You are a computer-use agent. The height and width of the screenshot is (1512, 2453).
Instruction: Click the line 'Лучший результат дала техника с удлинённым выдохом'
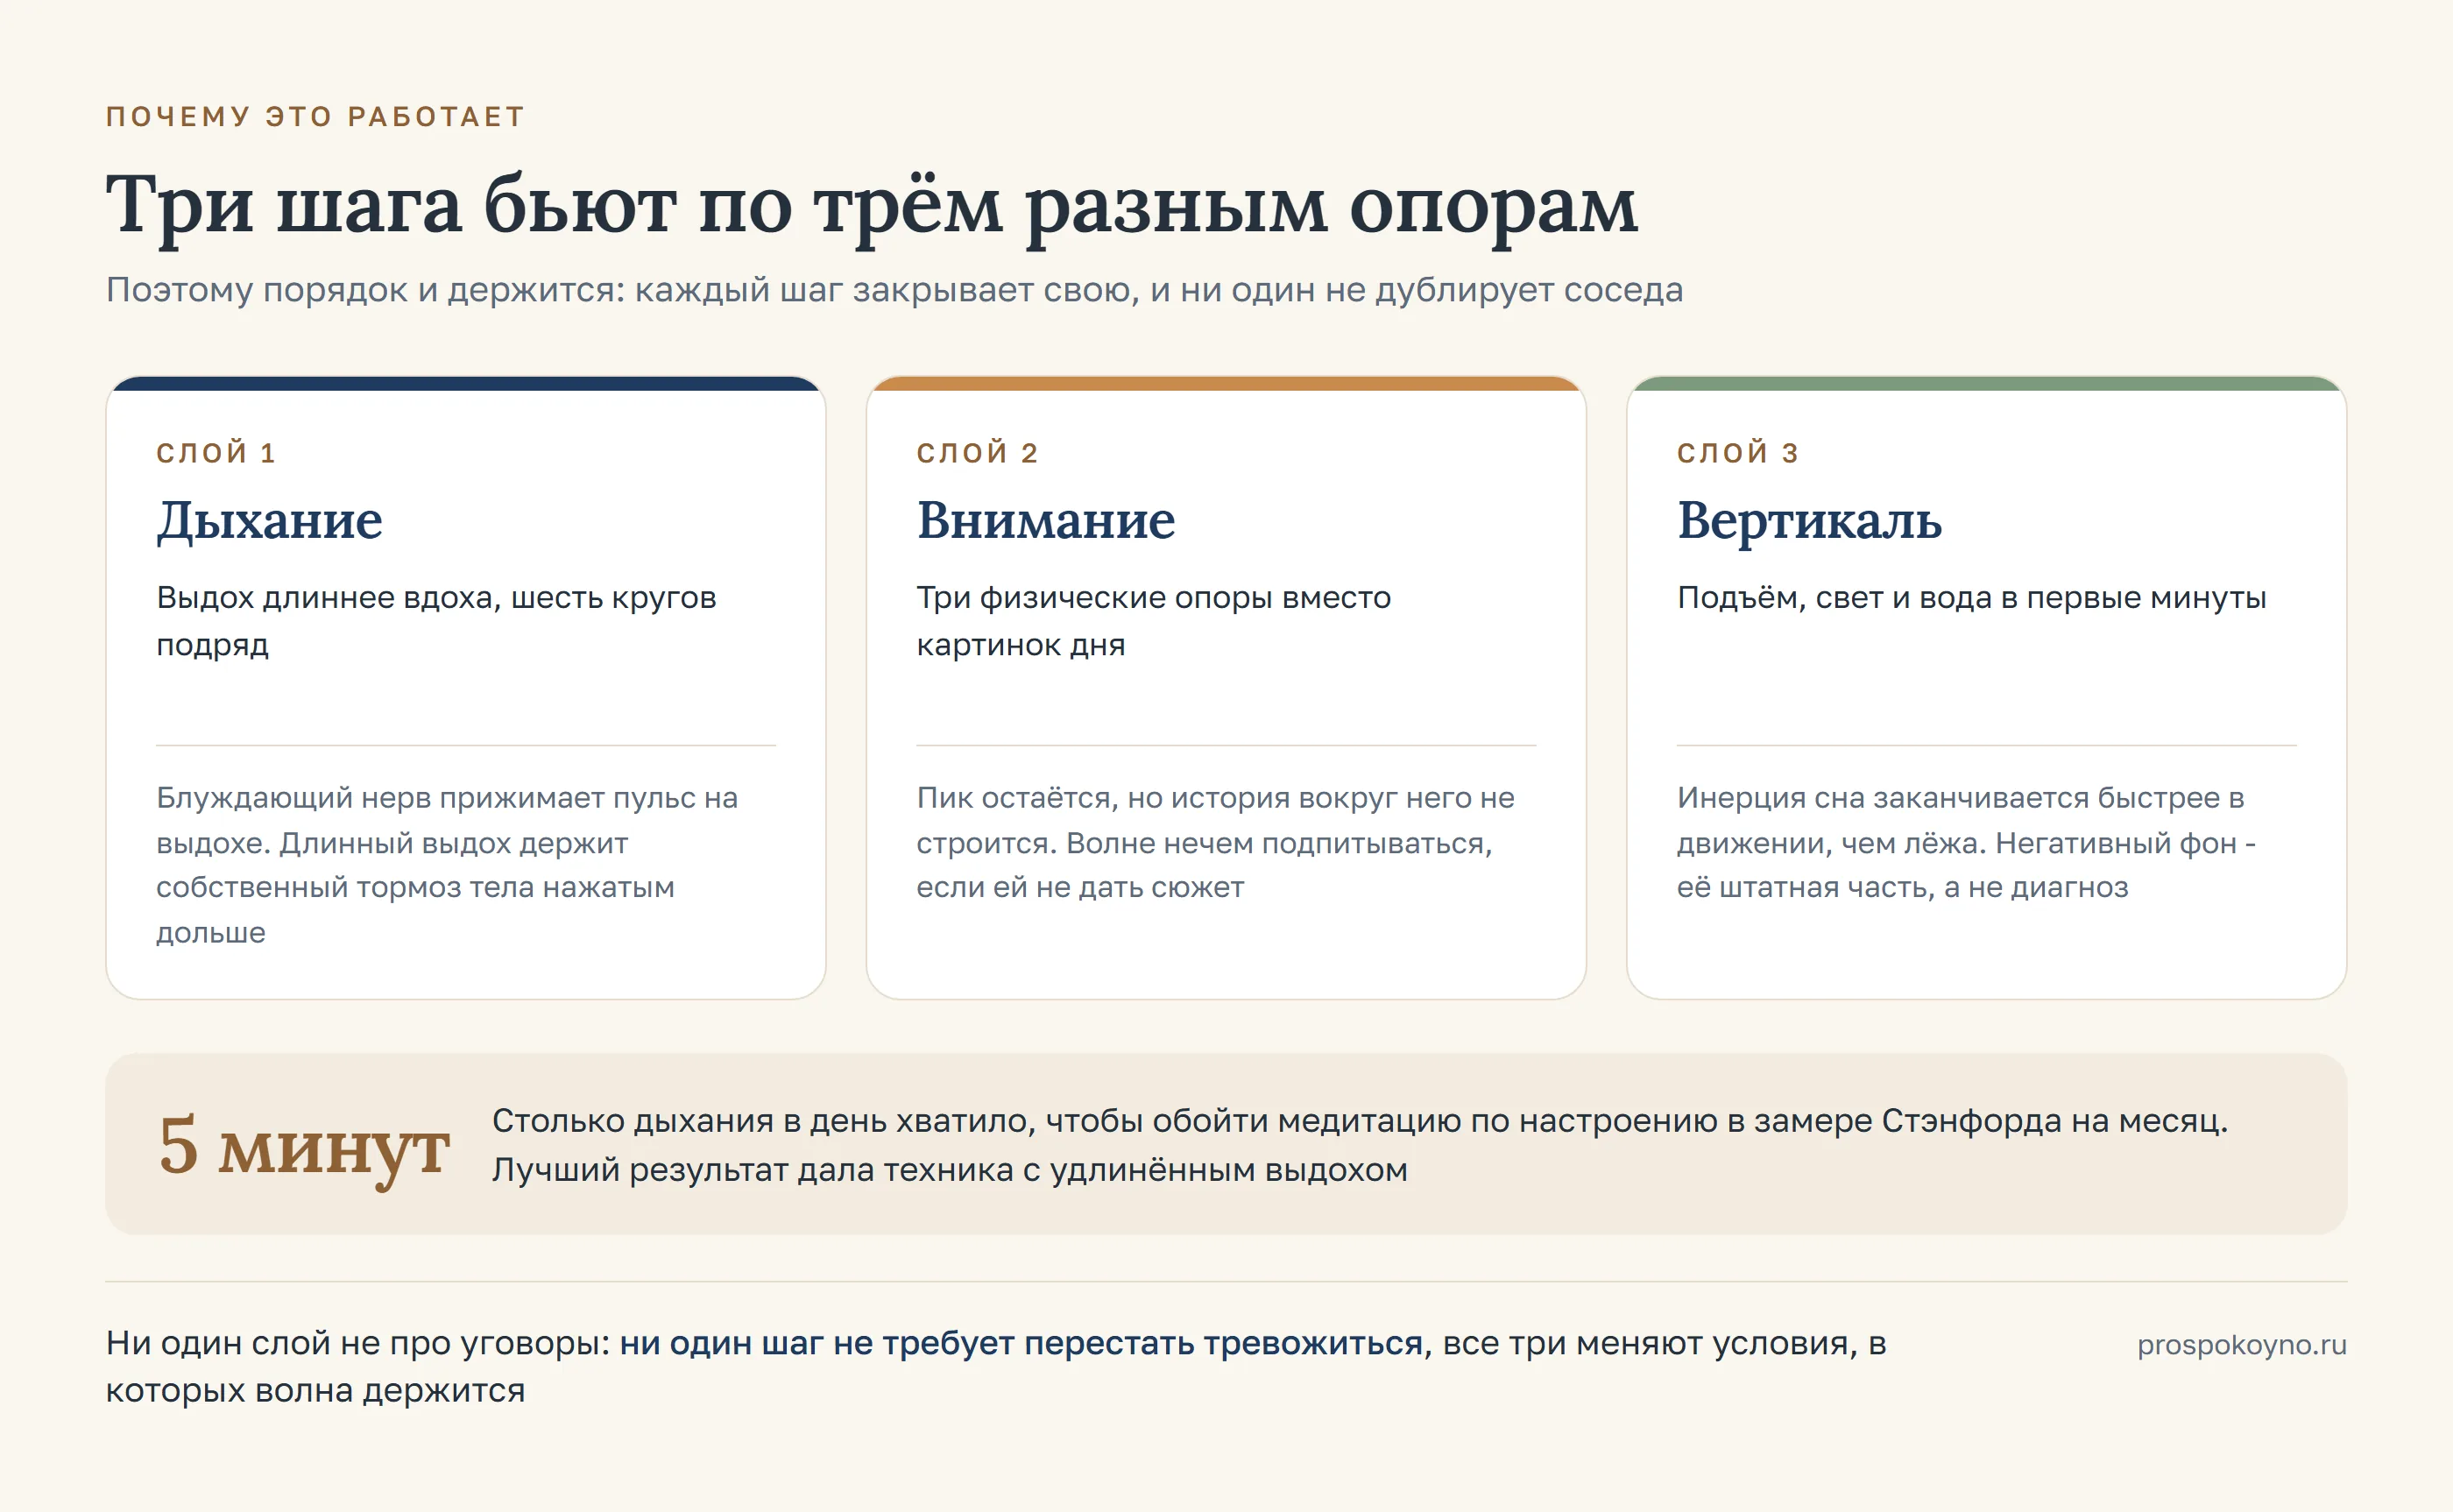point(950,1170)
